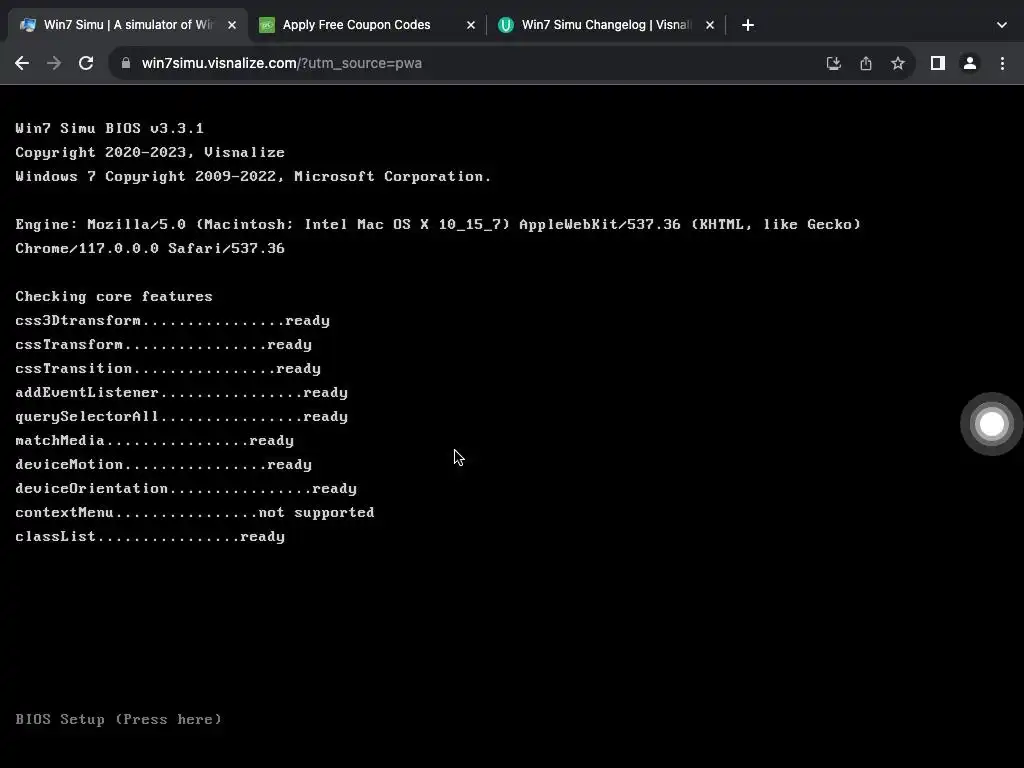Go back to the previous page
Screen dimensions: 1024x768
pyautogui.click(x=22, y=63)
